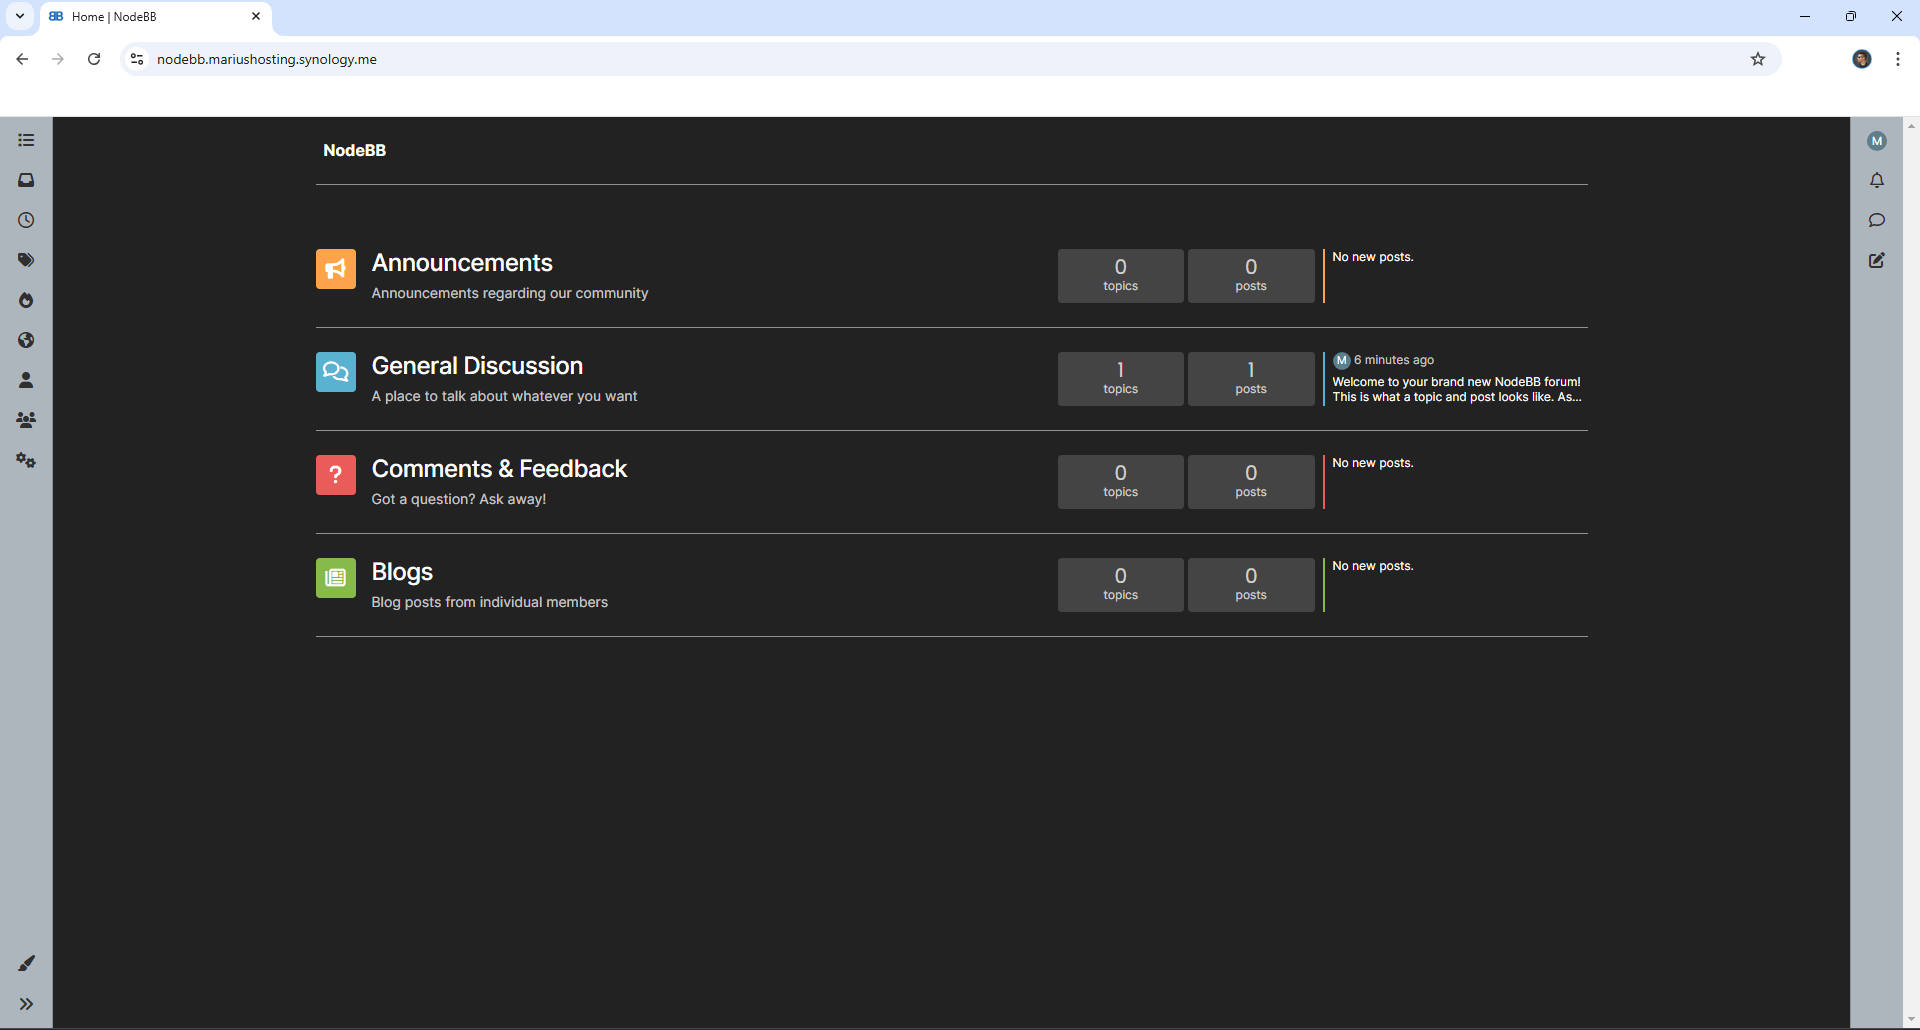Click the Comments & Feedback question mark icon

click(336, 475)
